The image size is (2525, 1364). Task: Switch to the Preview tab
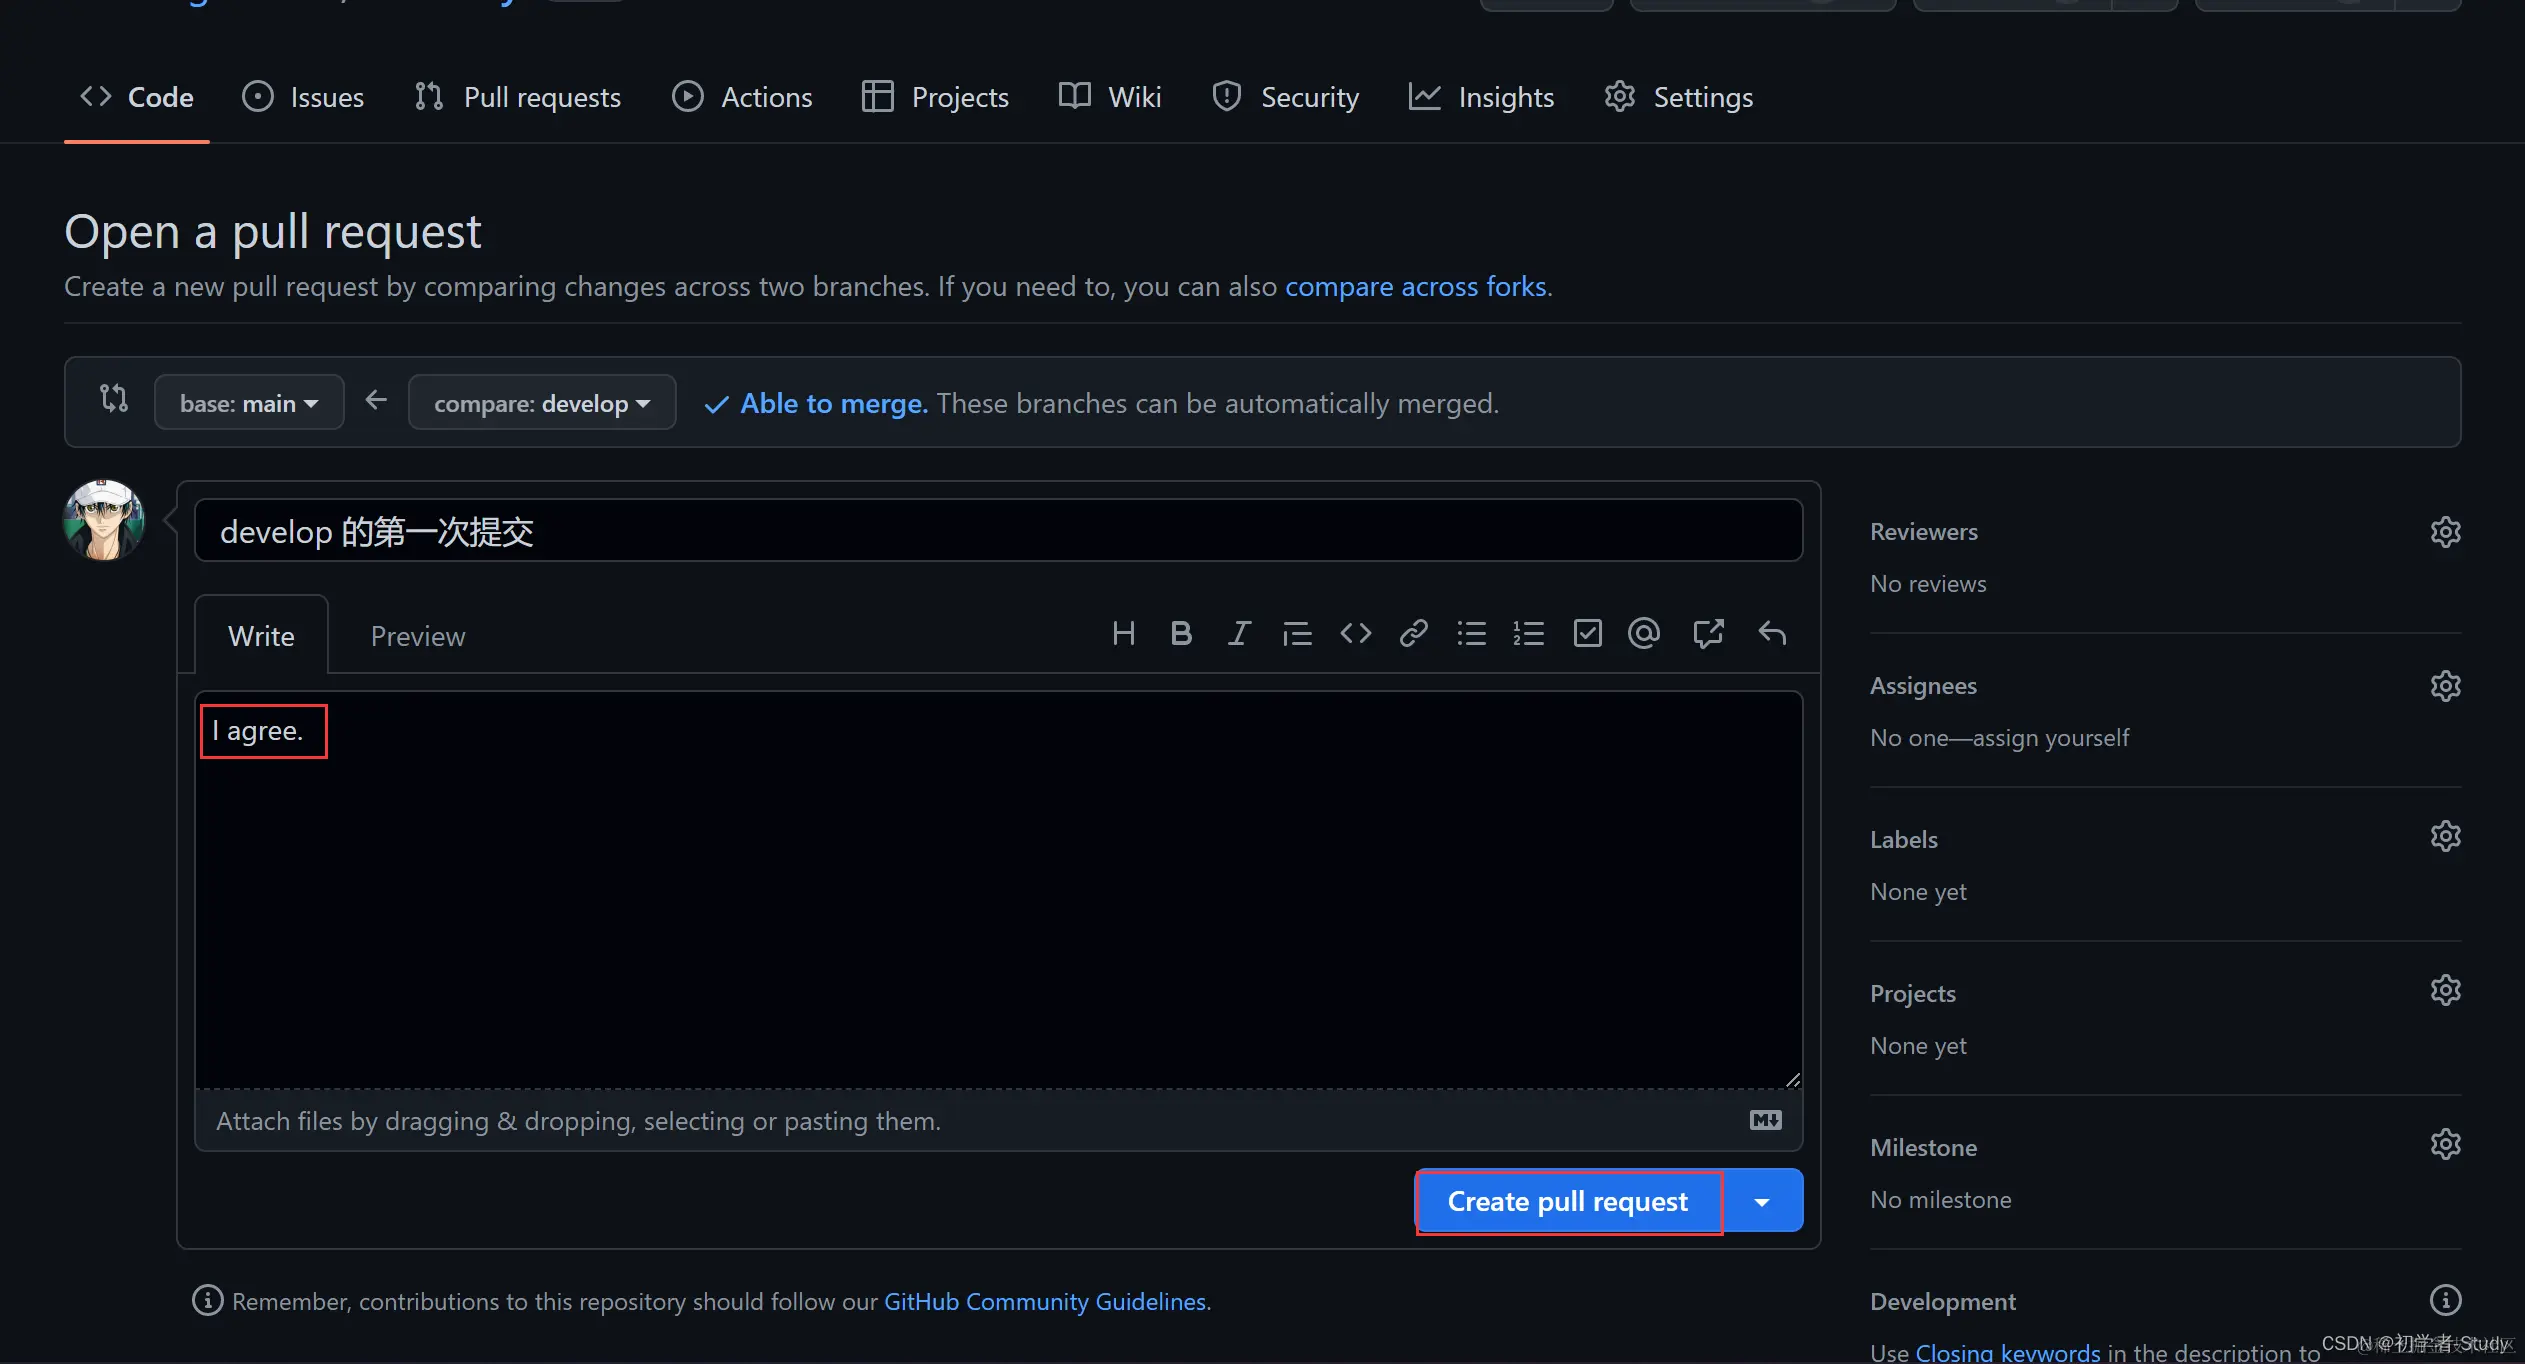pos(417,636)
